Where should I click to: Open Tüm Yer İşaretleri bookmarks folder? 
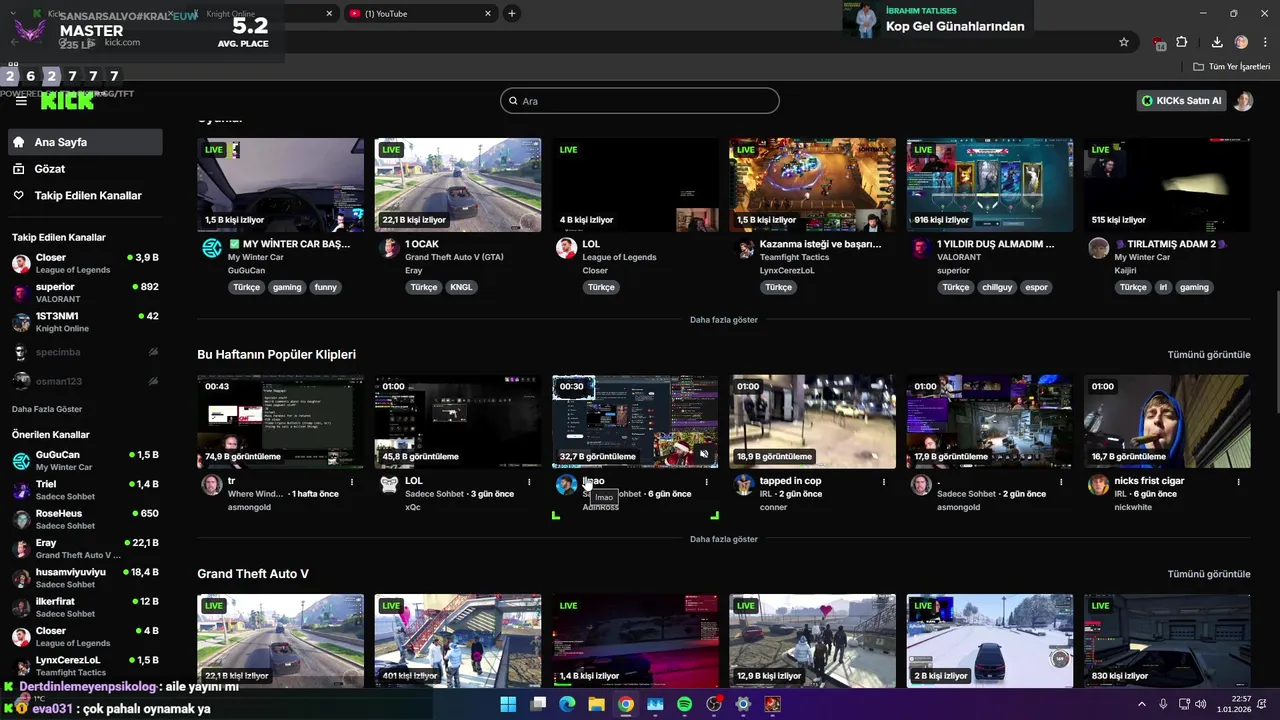(1232, 67)
